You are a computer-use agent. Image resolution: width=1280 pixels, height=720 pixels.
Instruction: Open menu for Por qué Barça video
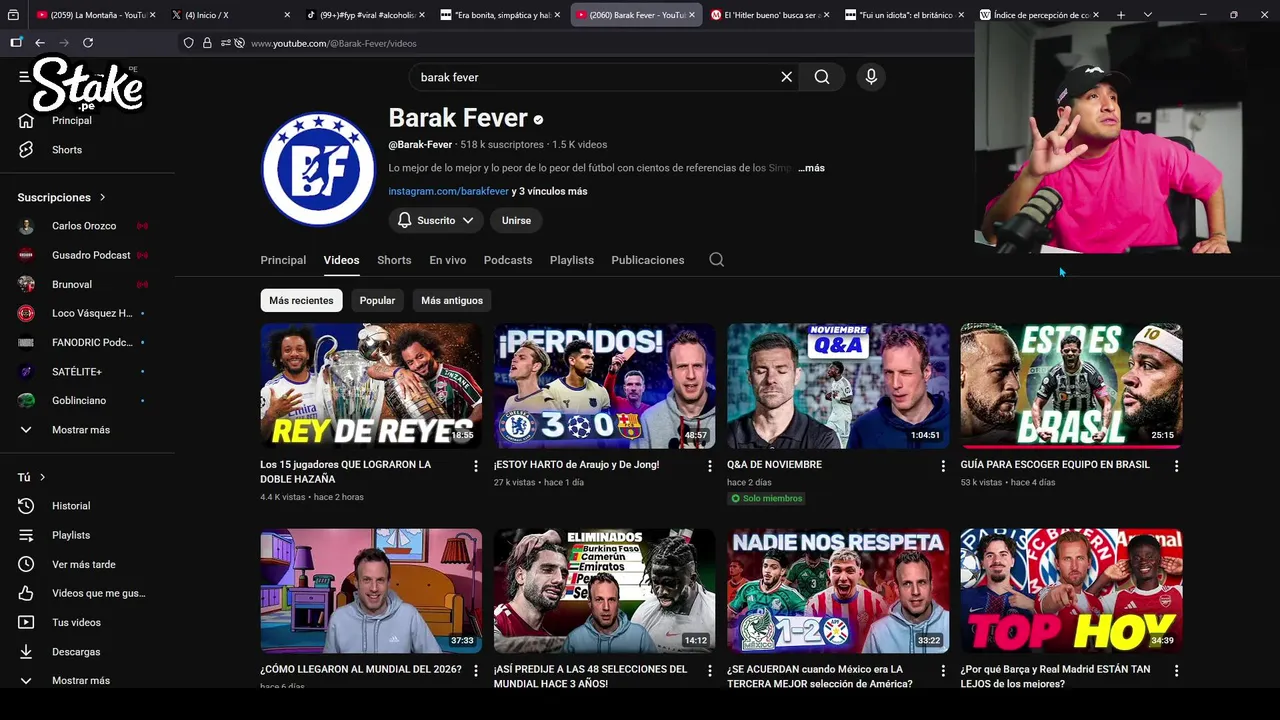point(1176,671)
